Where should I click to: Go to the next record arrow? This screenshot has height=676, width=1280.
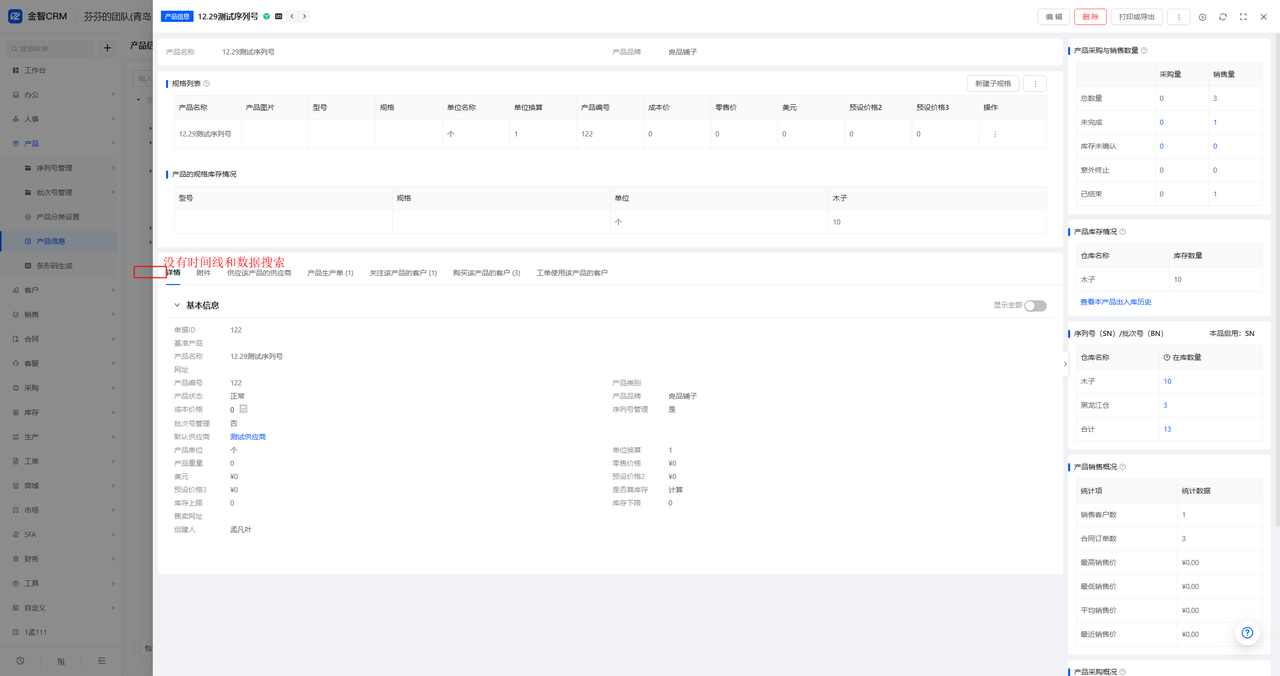(x=305, y=17)
